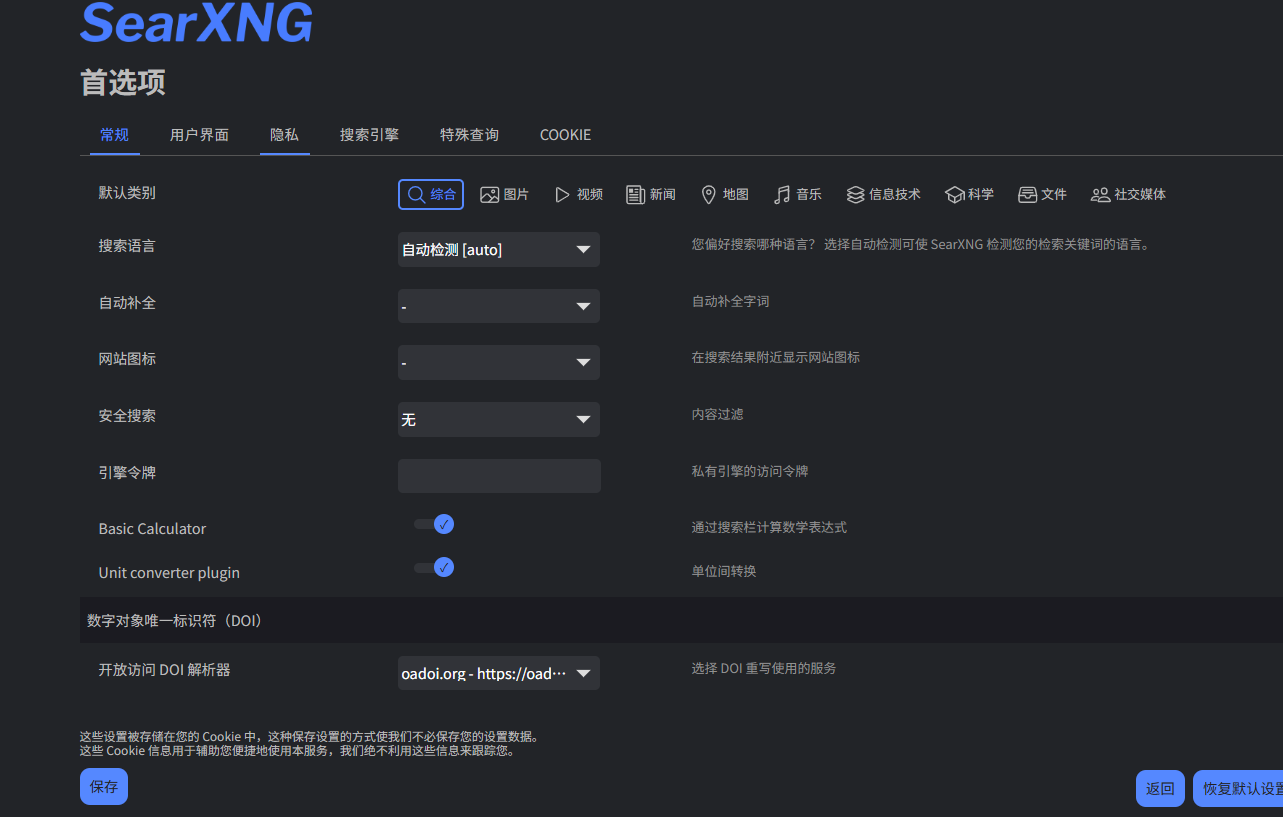
Task: Toggle the Basic Calculator switch
Action: [434, 524]
